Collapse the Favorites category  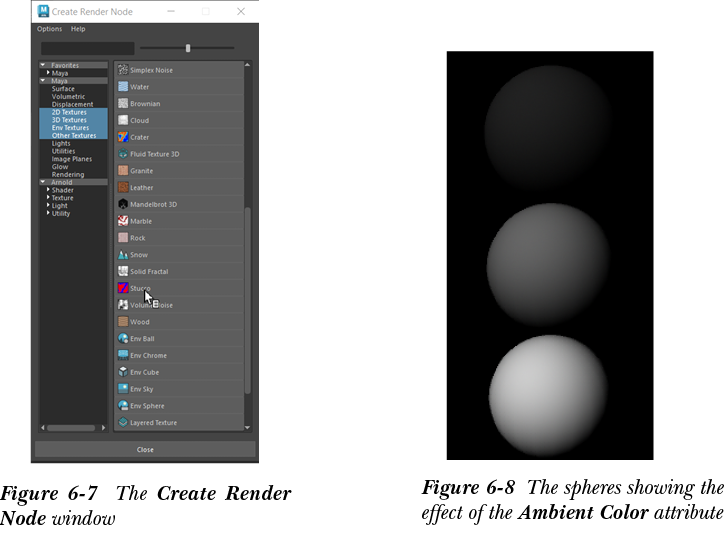[x=43, y=65]
